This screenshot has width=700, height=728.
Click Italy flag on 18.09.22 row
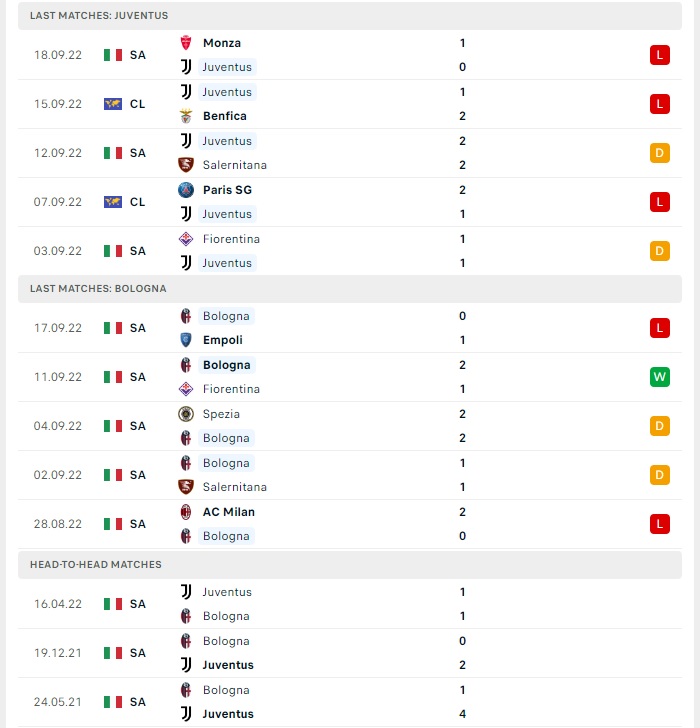click(113, 55)
